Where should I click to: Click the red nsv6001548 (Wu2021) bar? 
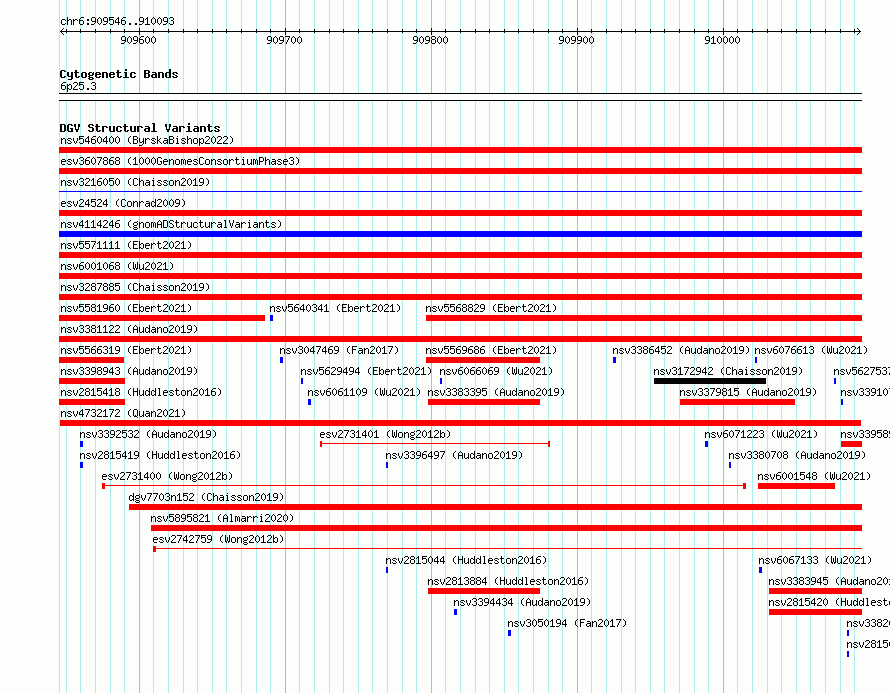tap(796, 486)
